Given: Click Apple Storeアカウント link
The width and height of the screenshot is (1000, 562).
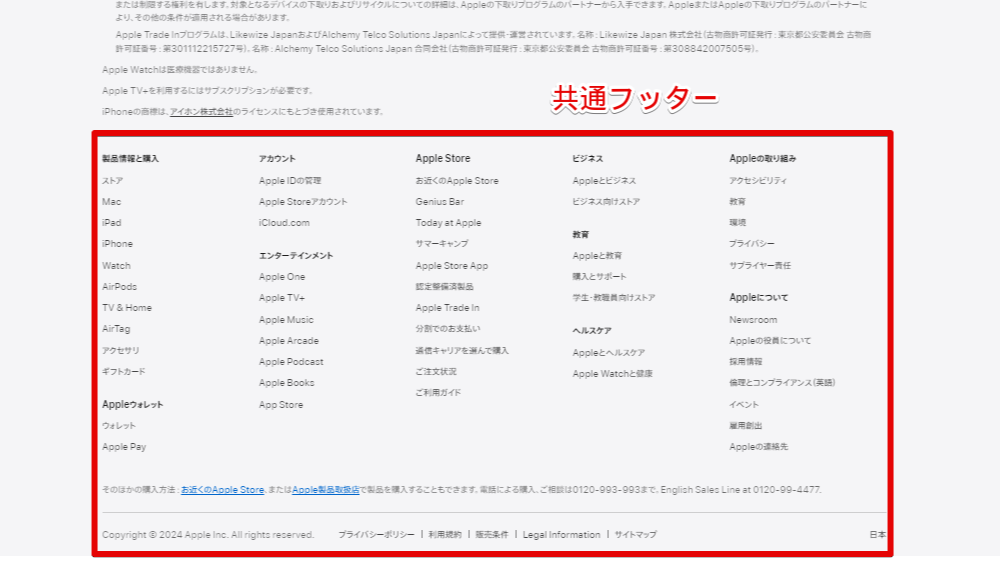Looking at the screenshot, I should coord(303,202).
